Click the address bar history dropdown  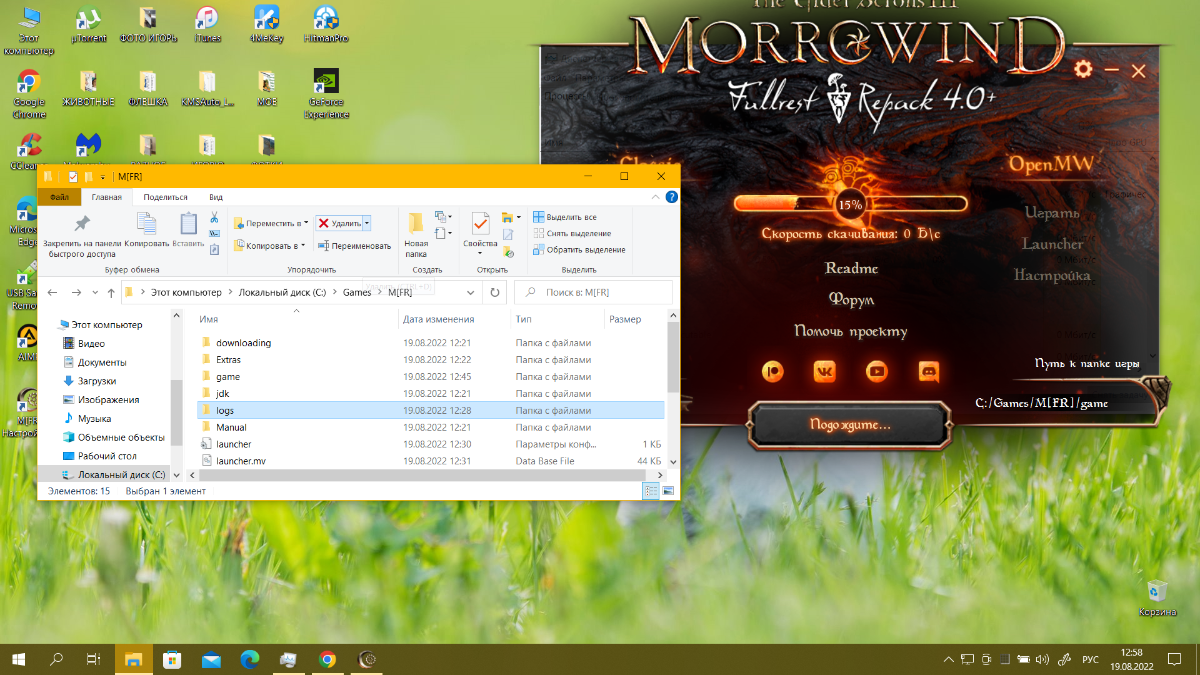click(x=471, y=292)
